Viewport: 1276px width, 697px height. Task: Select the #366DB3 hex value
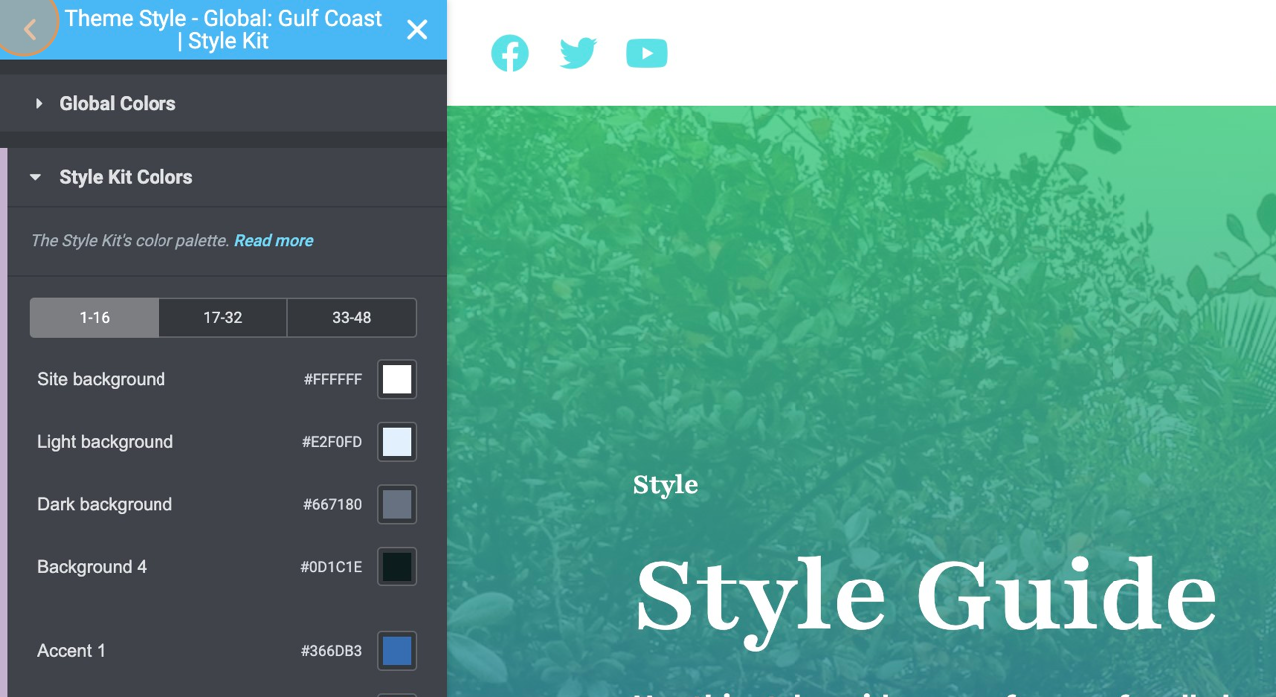(331, 651)
